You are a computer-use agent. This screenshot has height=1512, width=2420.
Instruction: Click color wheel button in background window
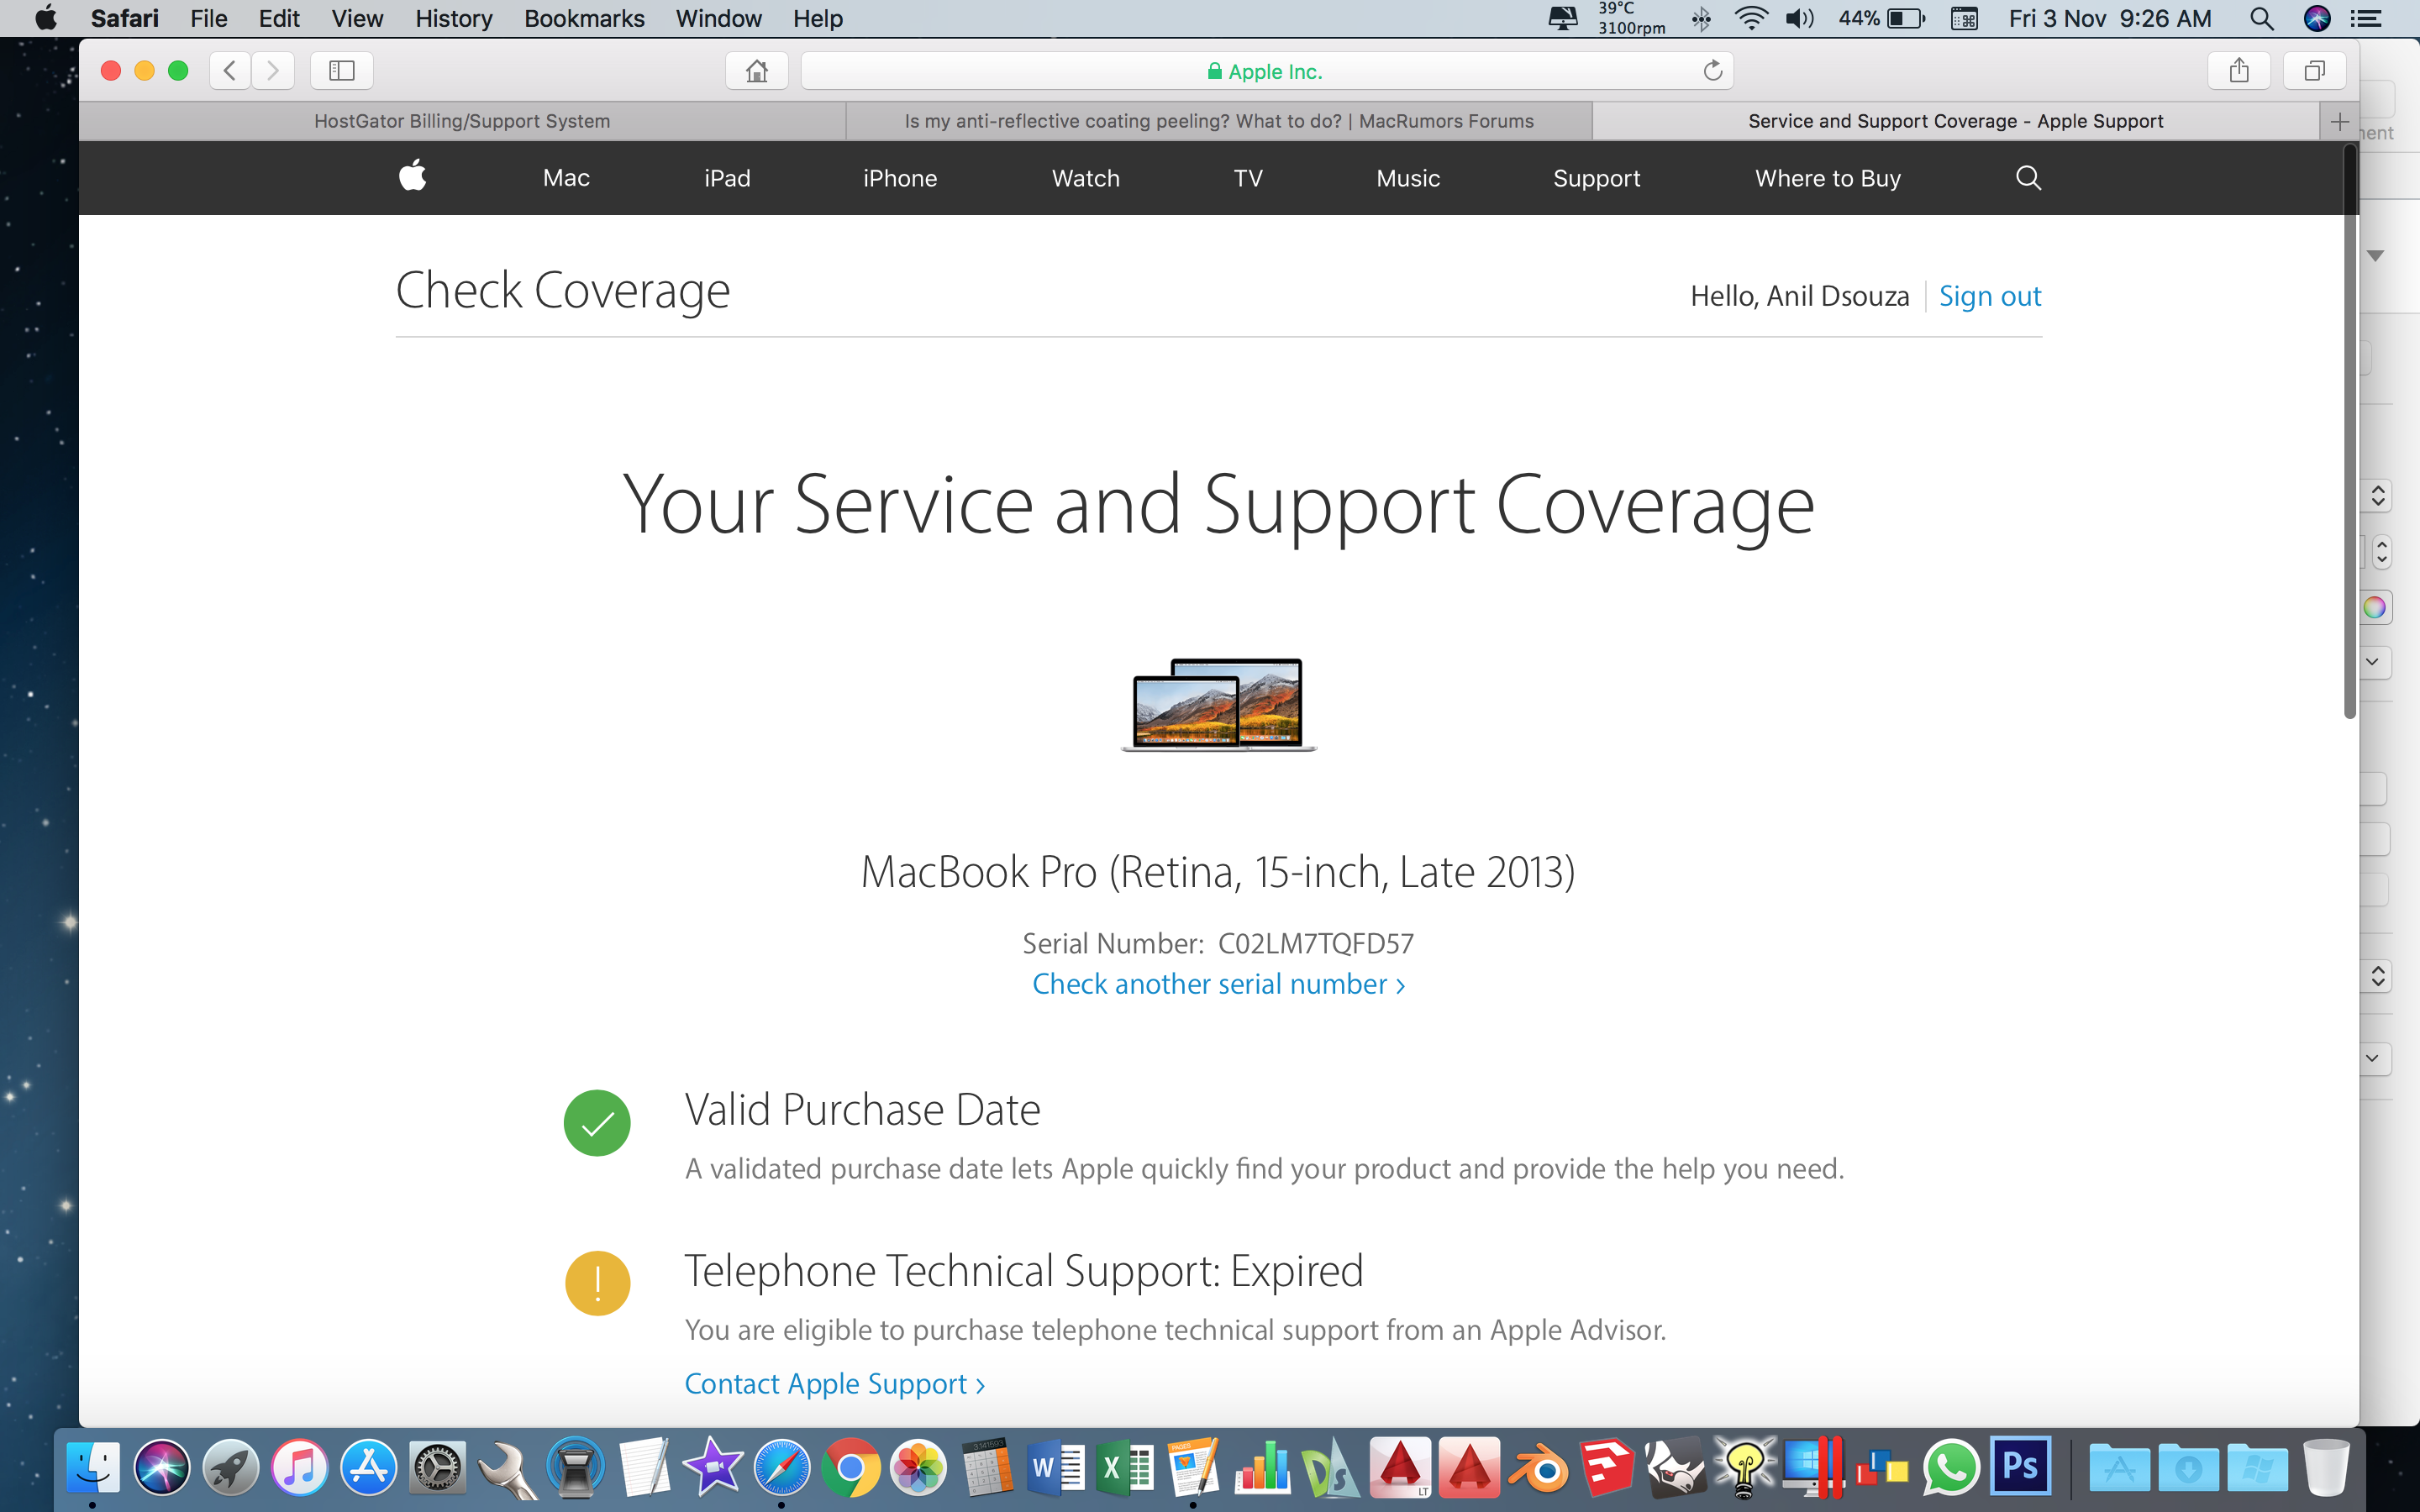(2375, 608)
